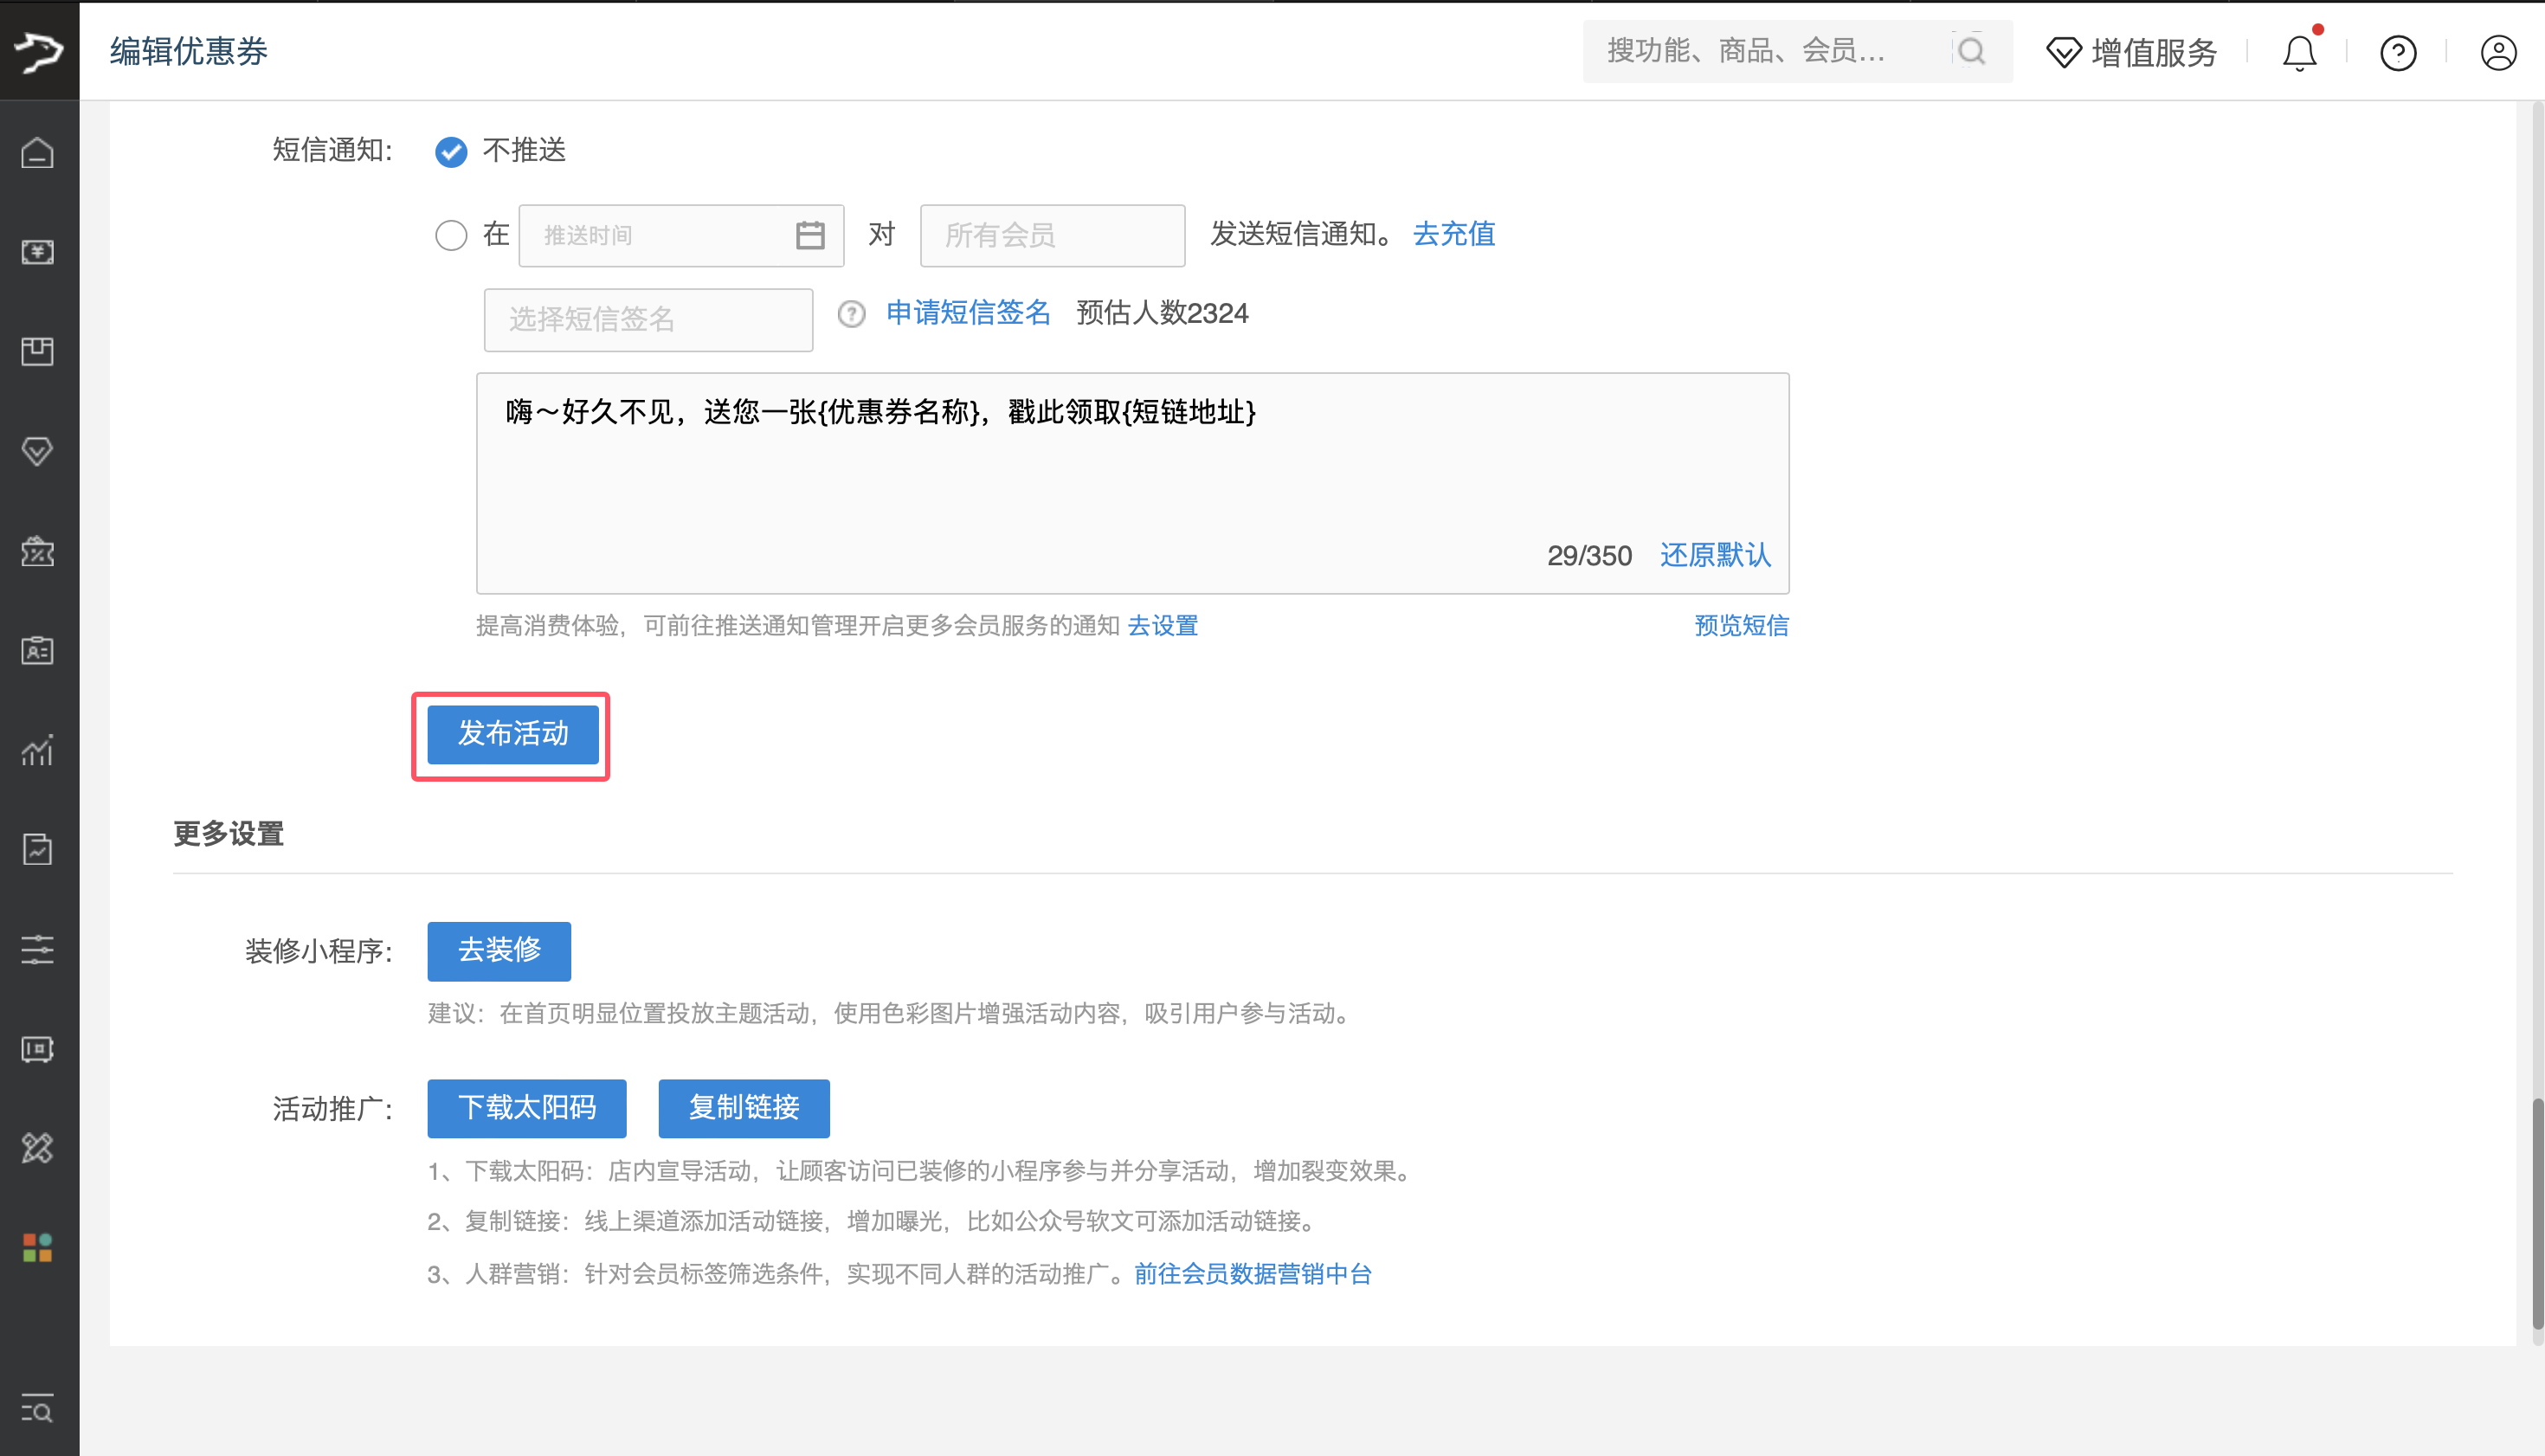Click the notification bell with red dot
2545x1456 pixels.
(x=2299, y=52)
